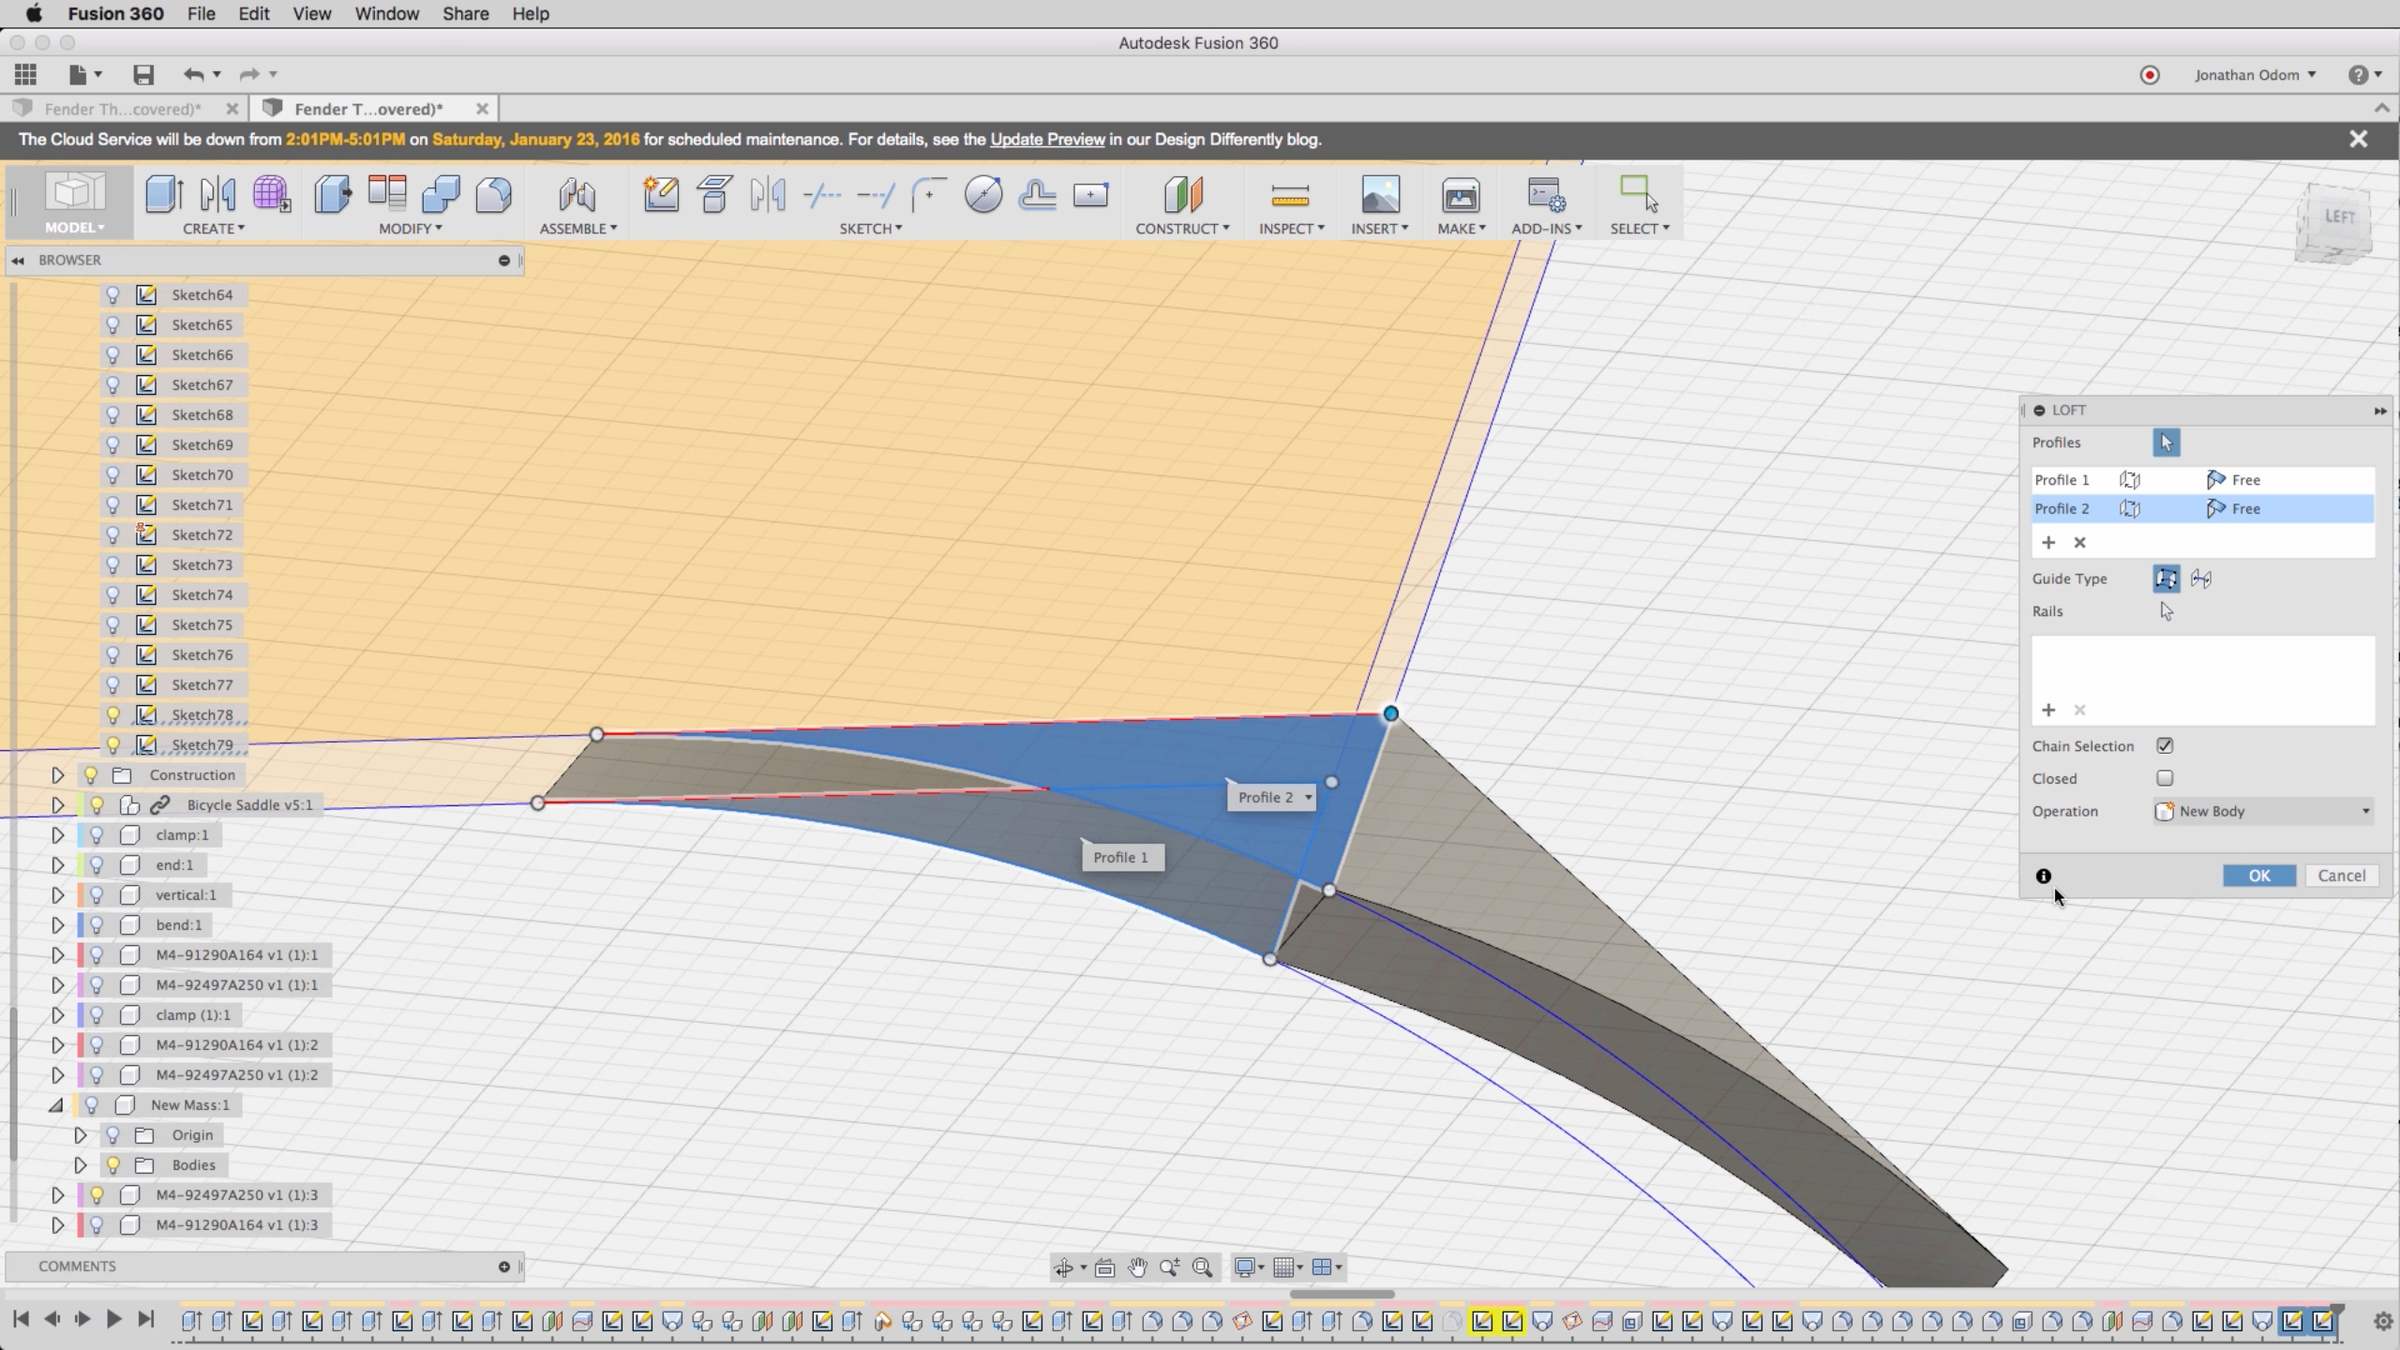Switch to the first Fender document tab
The image size is (2400, 1350).
coord(122,109)
